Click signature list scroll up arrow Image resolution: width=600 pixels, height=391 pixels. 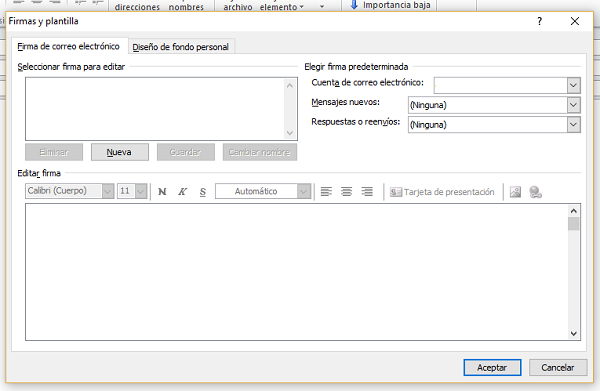coord(290,86)
